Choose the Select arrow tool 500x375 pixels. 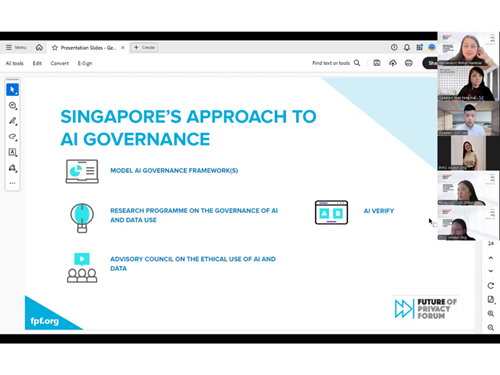[12, 90]
